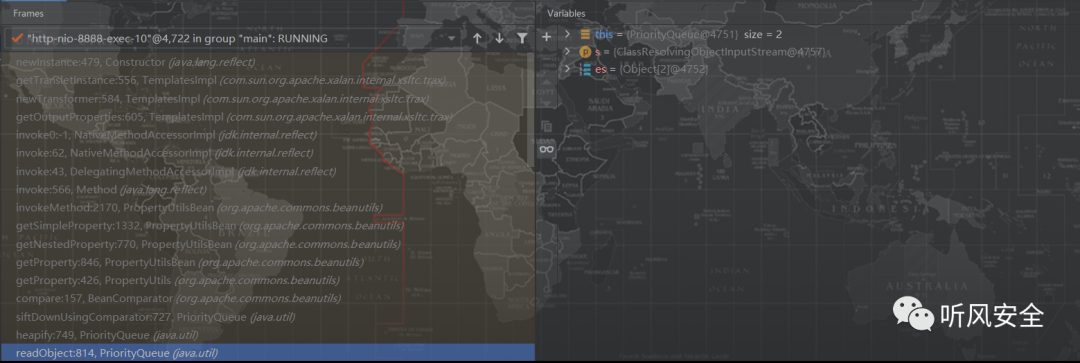Open the frames filter funnel icon
Viewport: 1080px width, 363px height.
coord(522,39)
